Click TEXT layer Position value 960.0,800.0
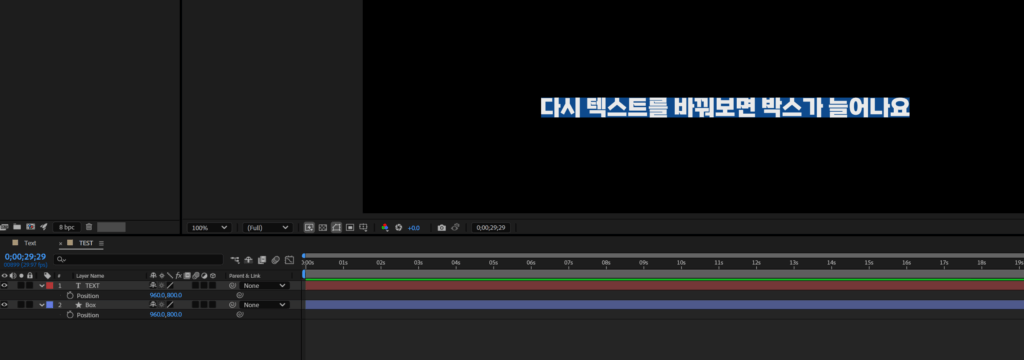This screenshot has width=1024, height=360. 166,295
